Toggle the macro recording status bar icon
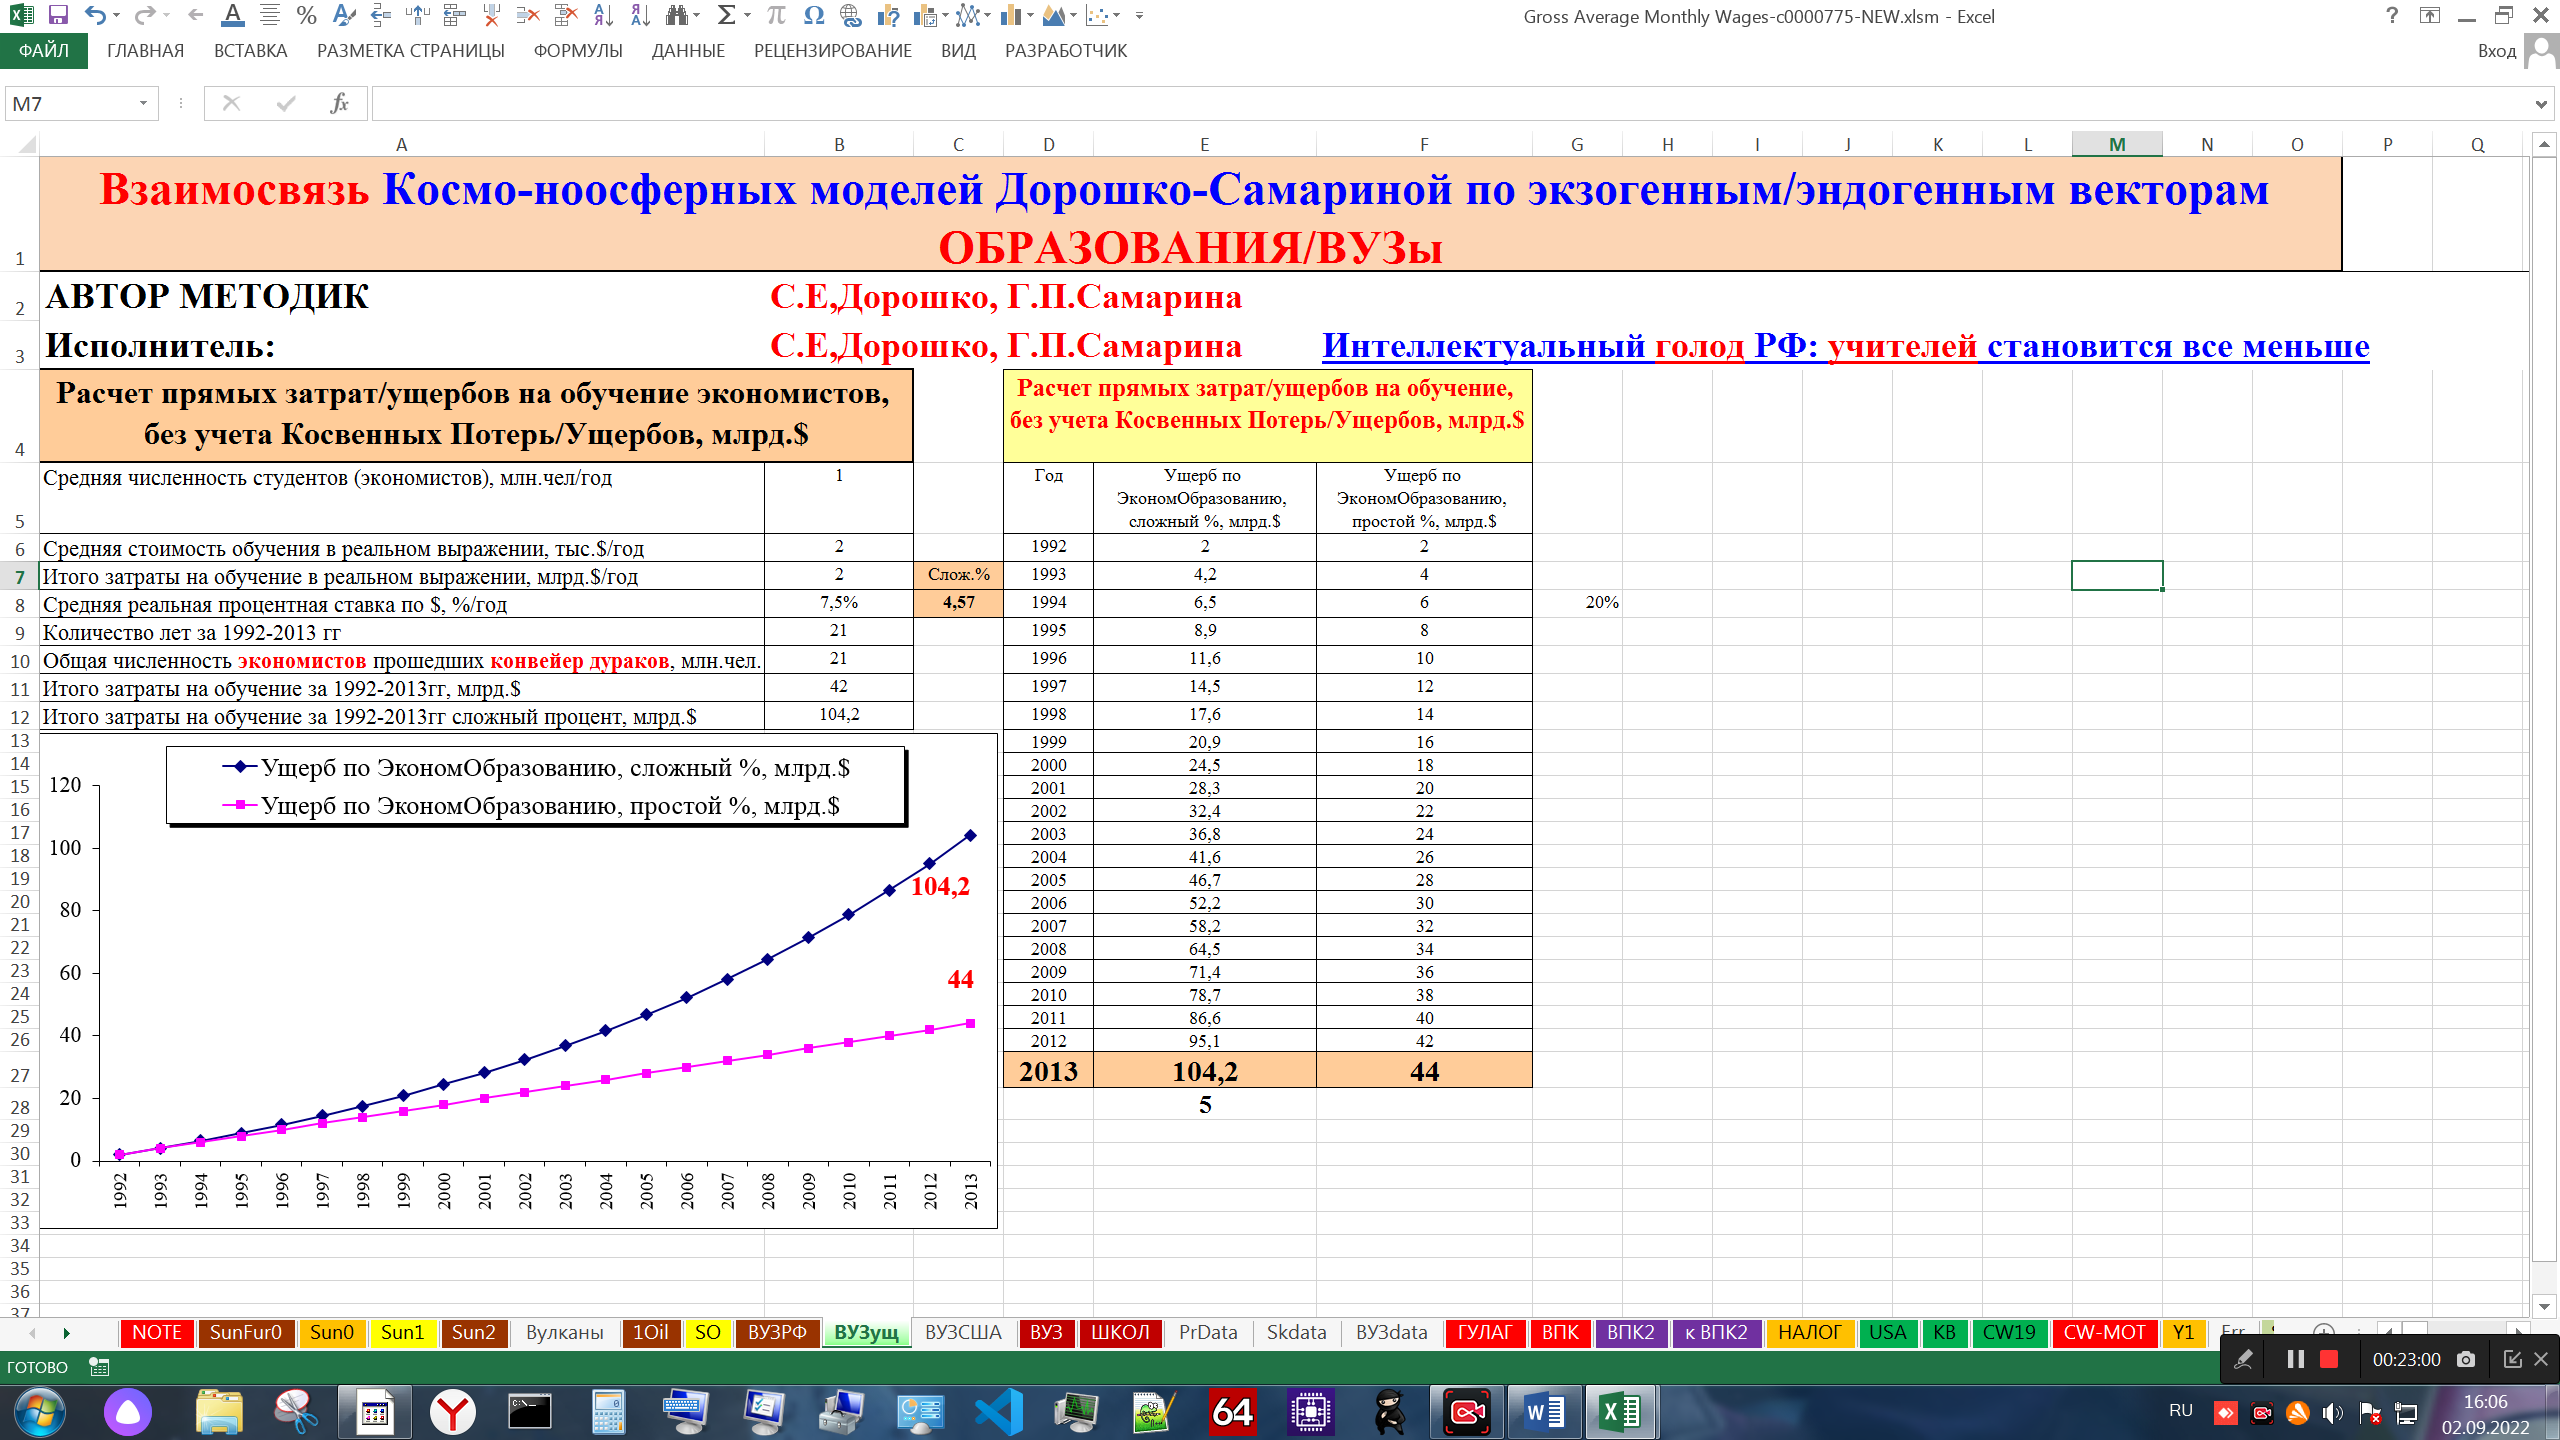The width and height of the screenshot is (2560, 1440). point(99,1367)
